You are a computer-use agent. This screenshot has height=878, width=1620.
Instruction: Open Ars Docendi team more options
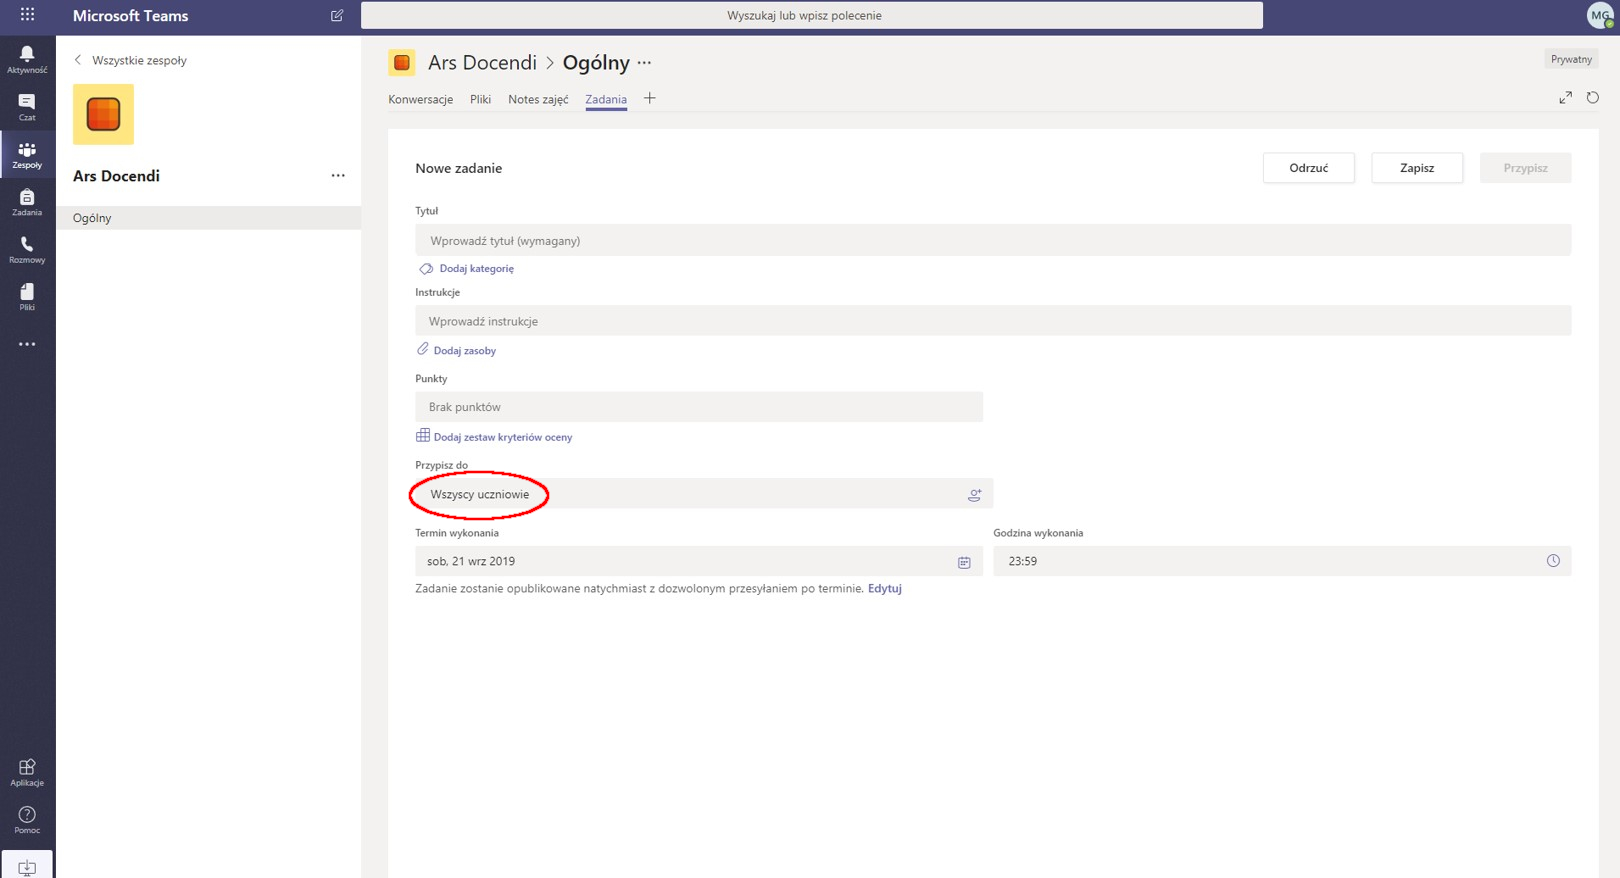pyautogui.click(x=338, y=176)
